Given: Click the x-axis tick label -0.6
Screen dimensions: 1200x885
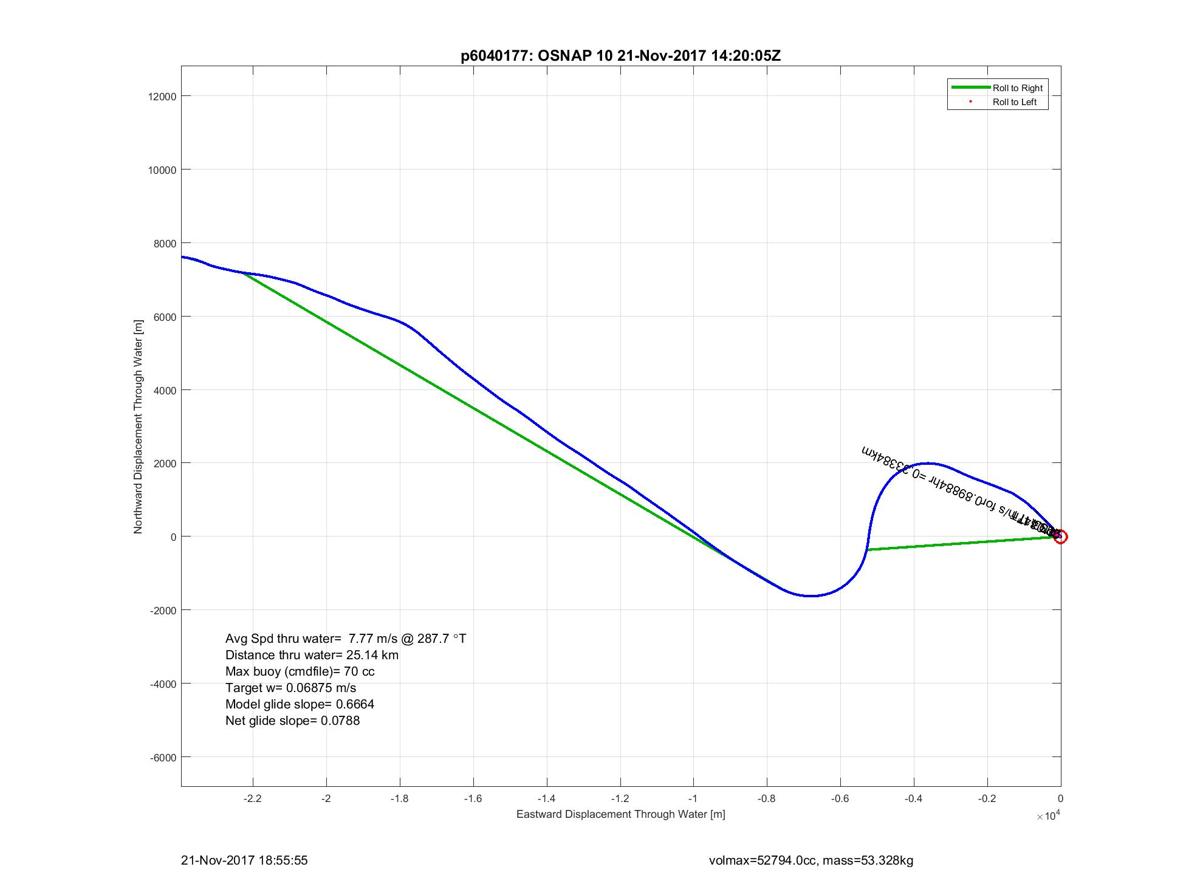Looking at the screenshot, I should [840, 799].
